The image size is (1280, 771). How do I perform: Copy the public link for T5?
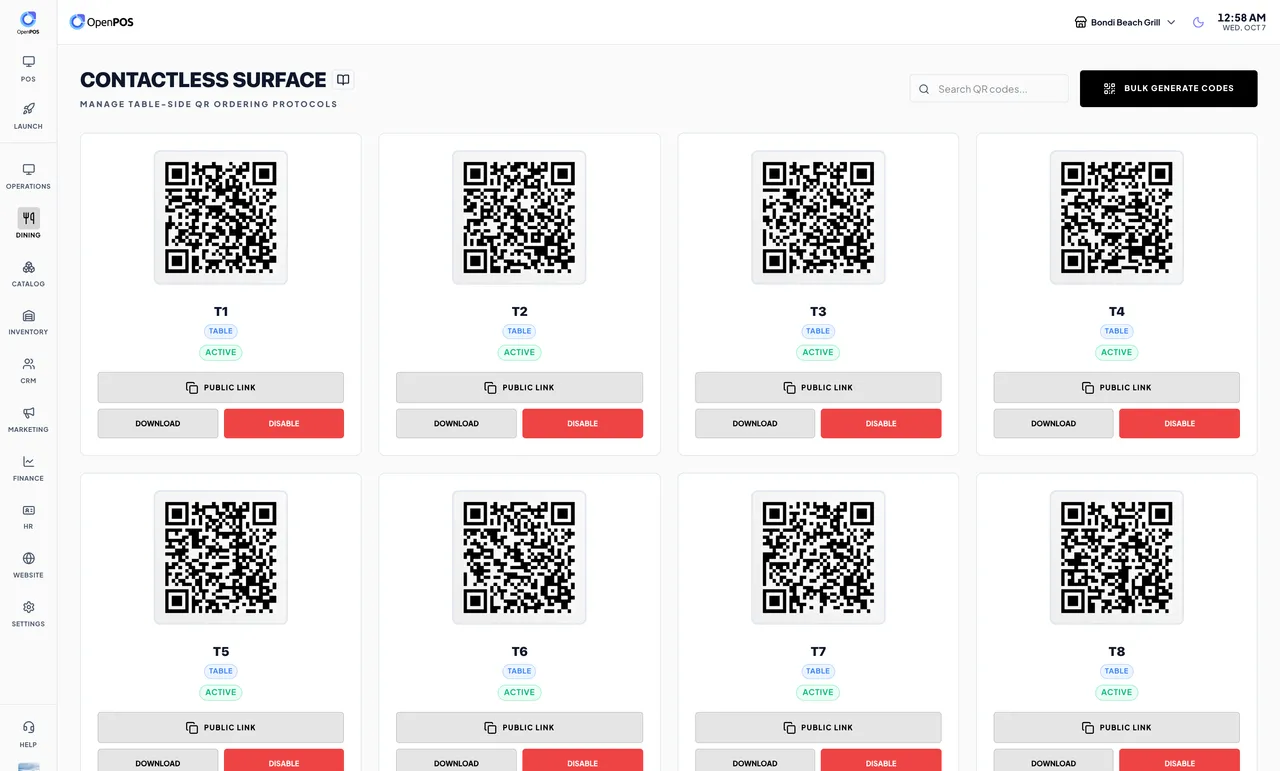pyautogui.click(x=220, y=727)
